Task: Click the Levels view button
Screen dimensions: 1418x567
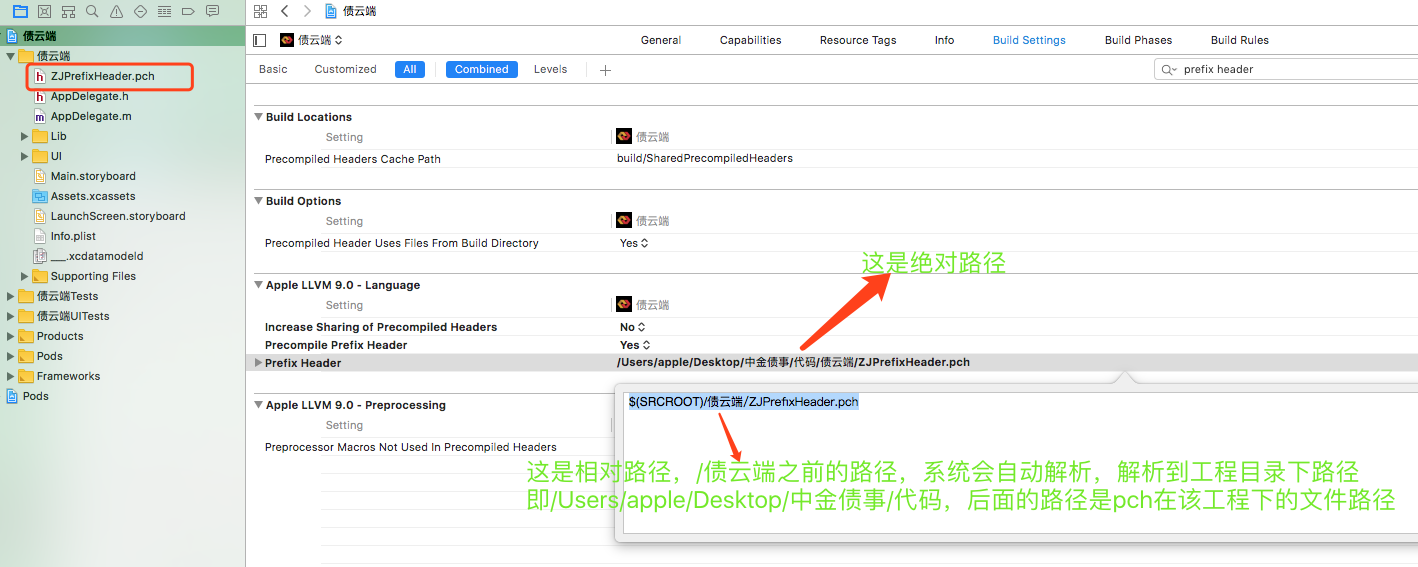Action: click(550, 69)
